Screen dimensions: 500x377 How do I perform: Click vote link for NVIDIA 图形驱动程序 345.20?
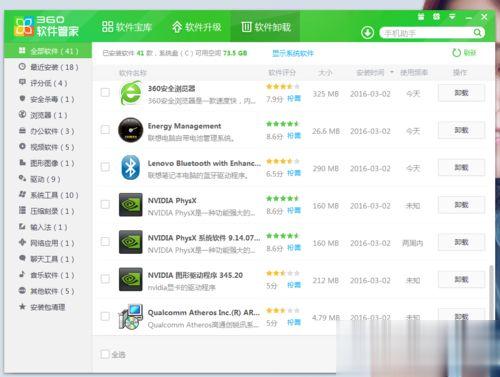pos(294,285)
